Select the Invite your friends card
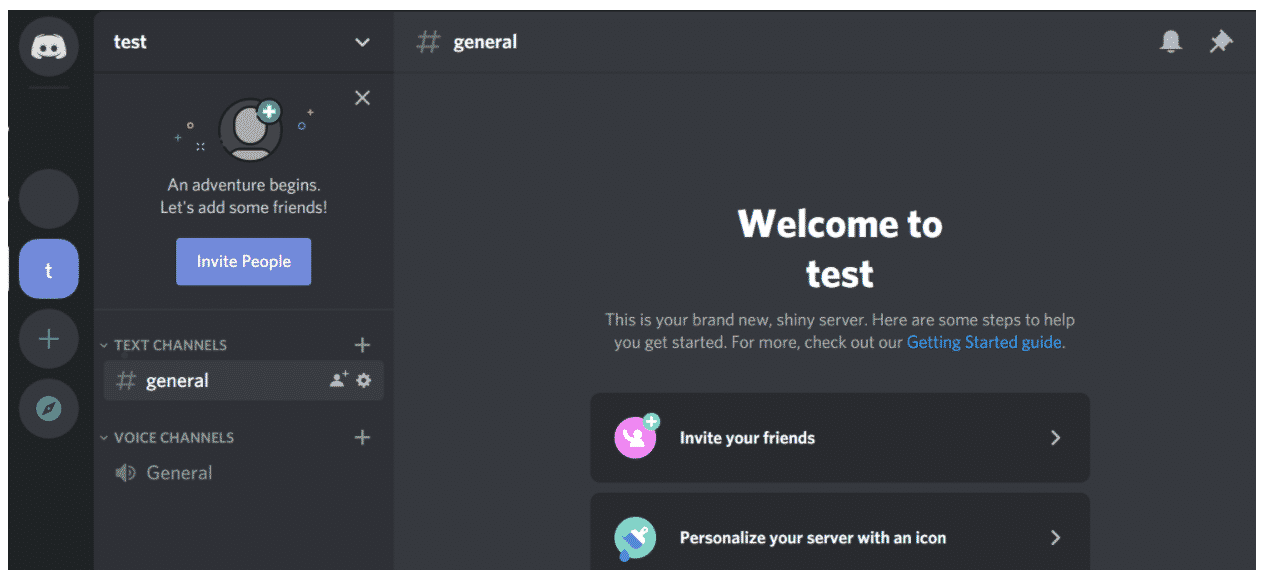 click(839, 438)
